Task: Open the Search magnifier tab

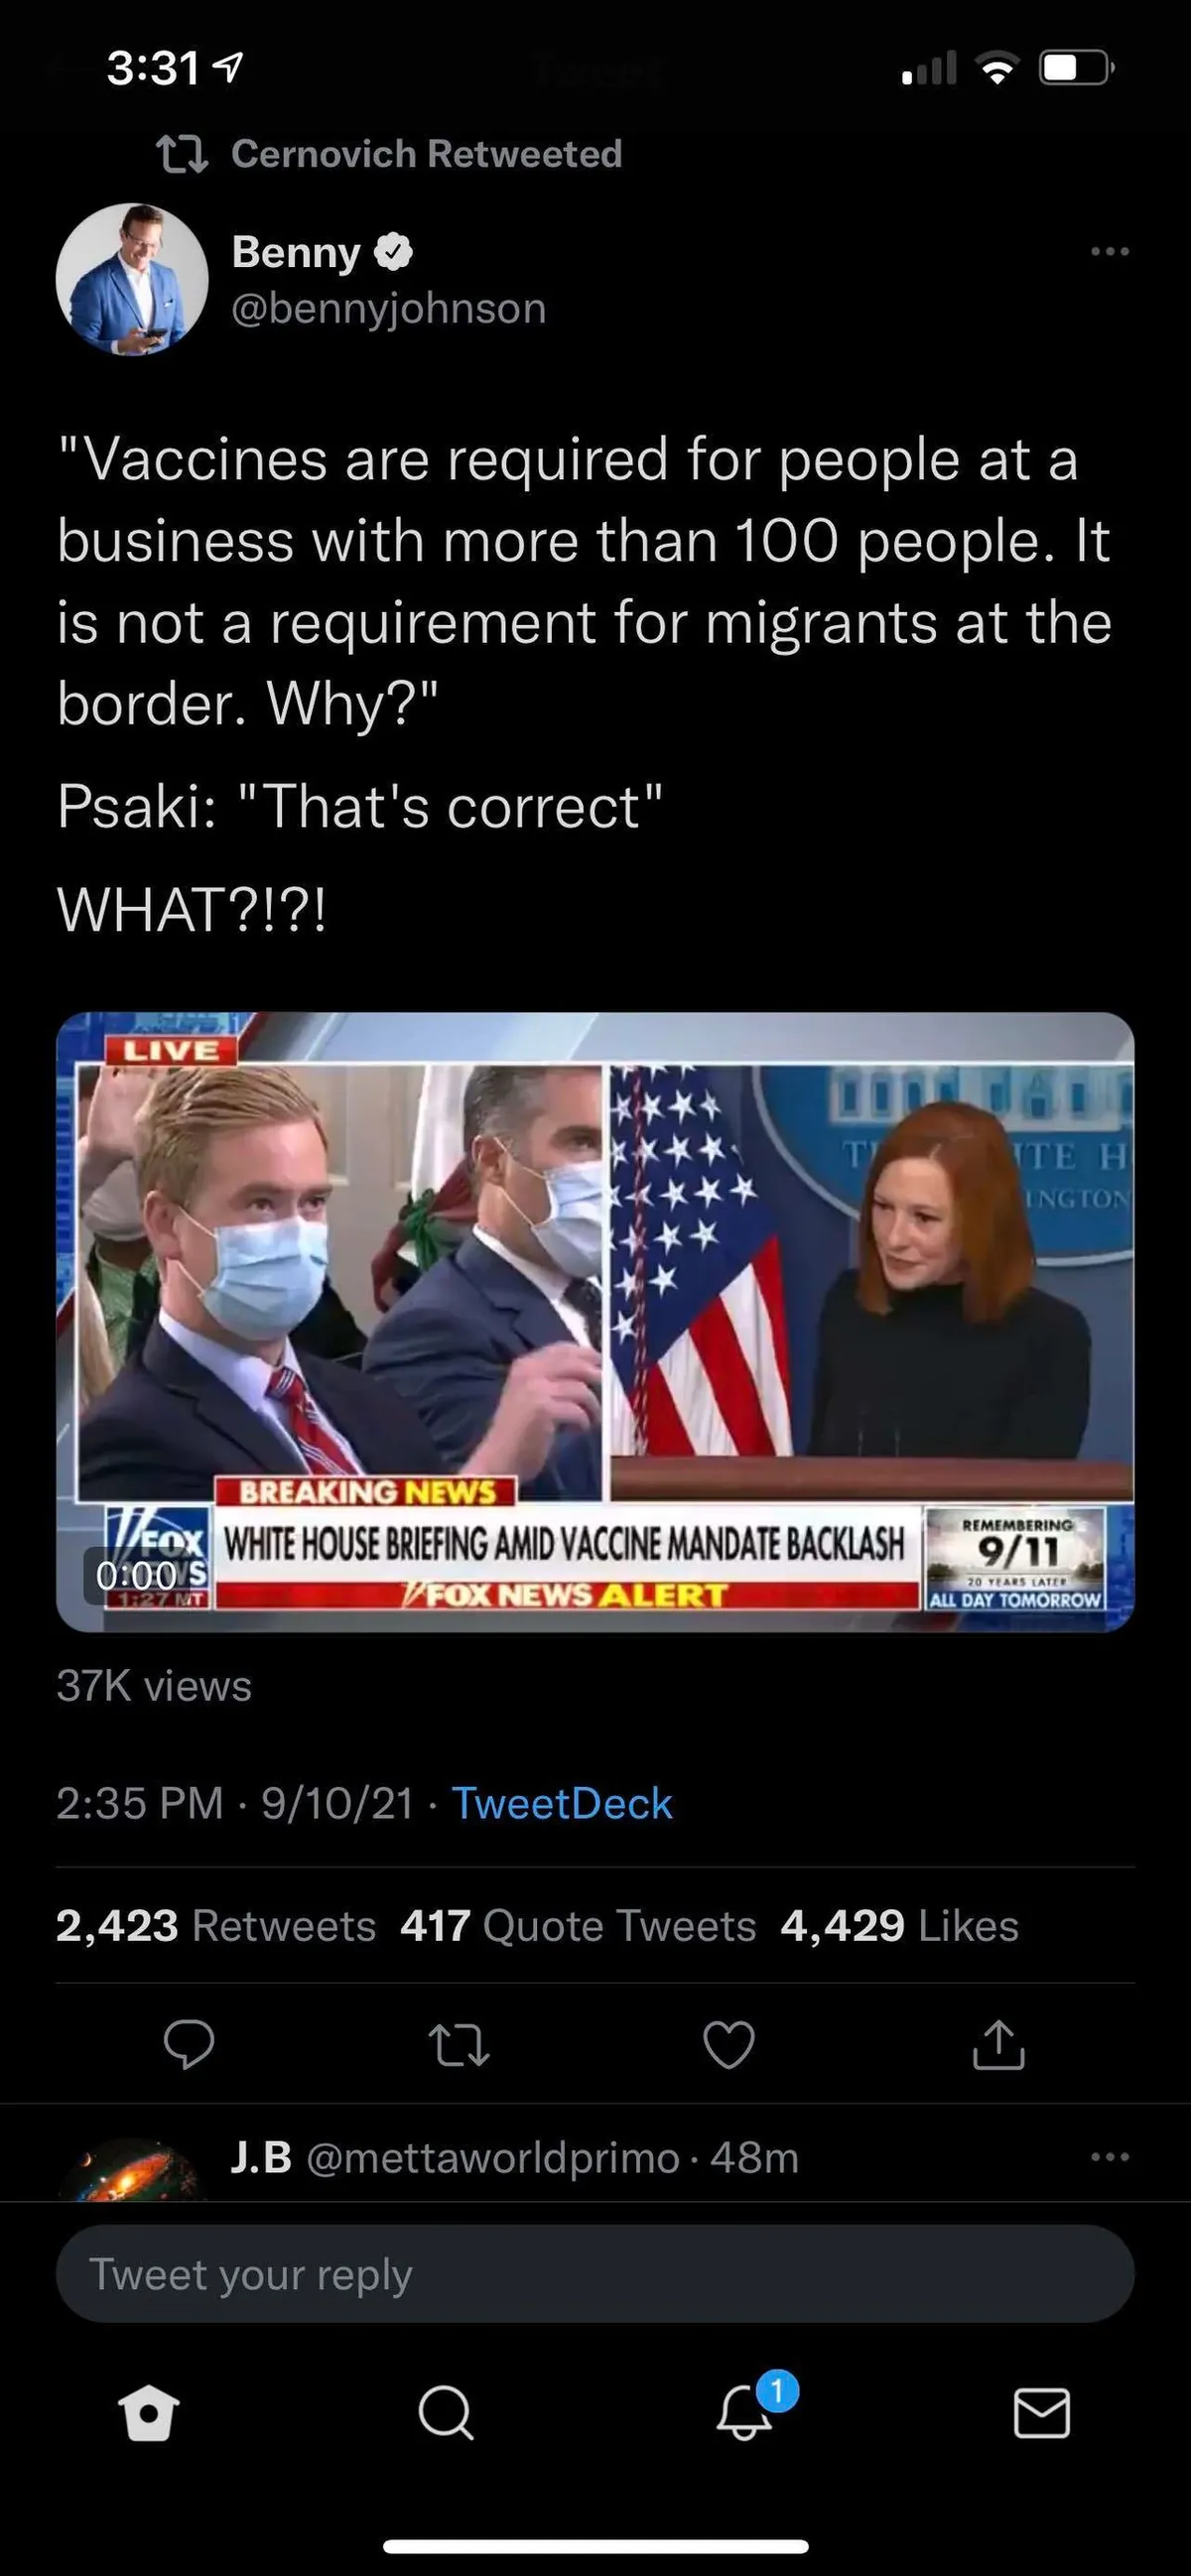Action: coord(445,2414)
